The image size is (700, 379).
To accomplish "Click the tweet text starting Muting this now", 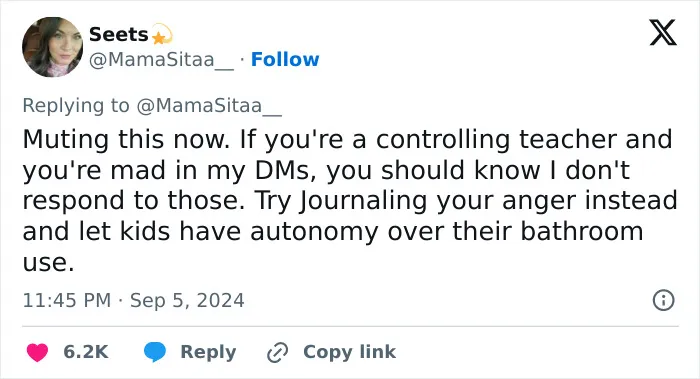I will [350, 200].
